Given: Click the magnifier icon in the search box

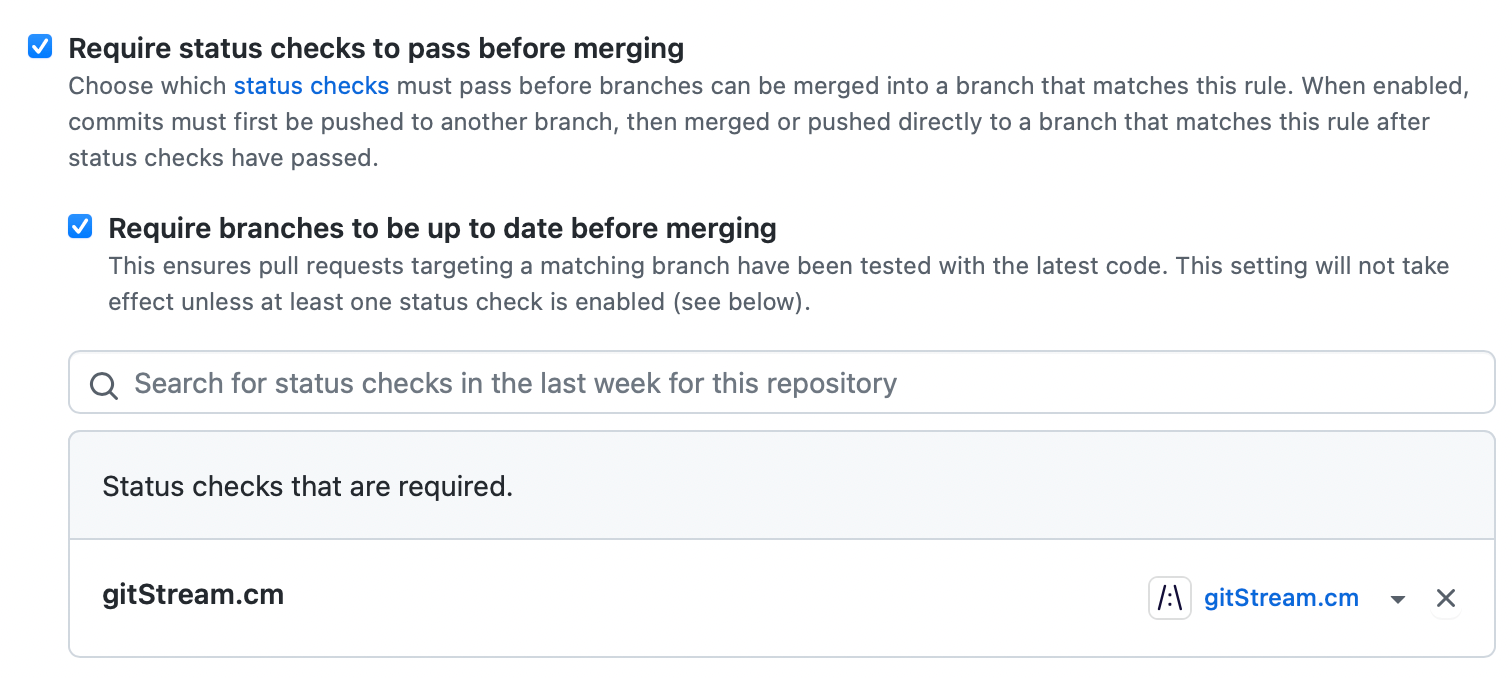Looking at the screenshot, I should coord(104,385).
